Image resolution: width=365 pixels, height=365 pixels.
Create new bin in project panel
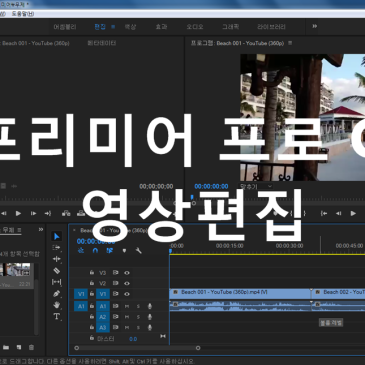pyautogui.click(x=6, y=347)
